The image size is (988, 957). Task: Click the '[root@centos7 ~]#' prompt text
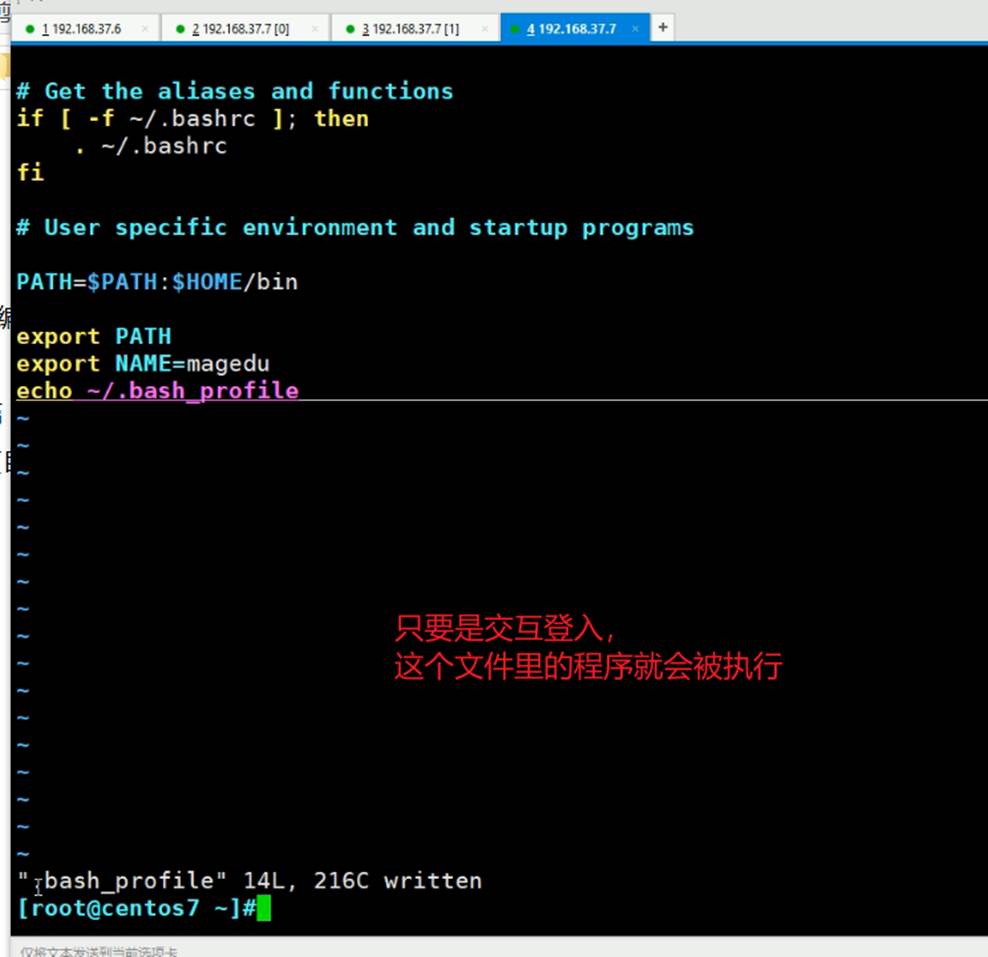(137, 909)
